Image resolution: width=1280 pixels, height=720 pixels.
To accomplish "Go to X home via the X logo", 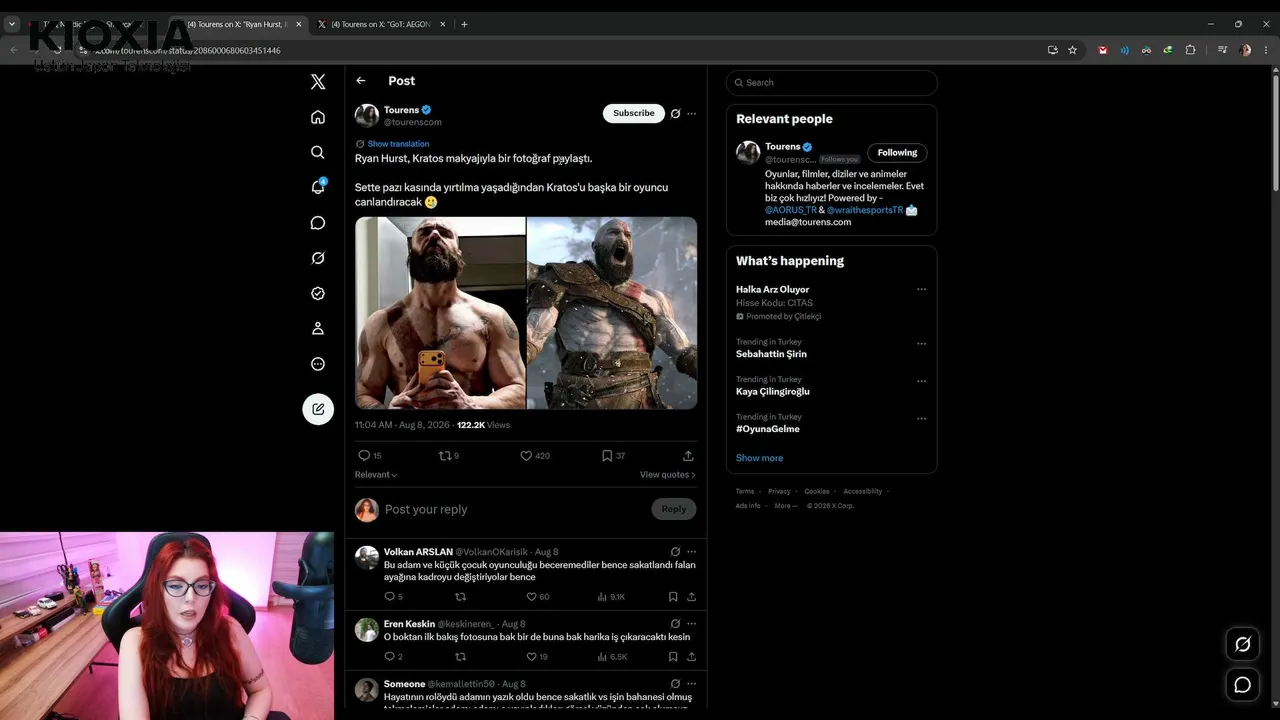I will point(318,82).
